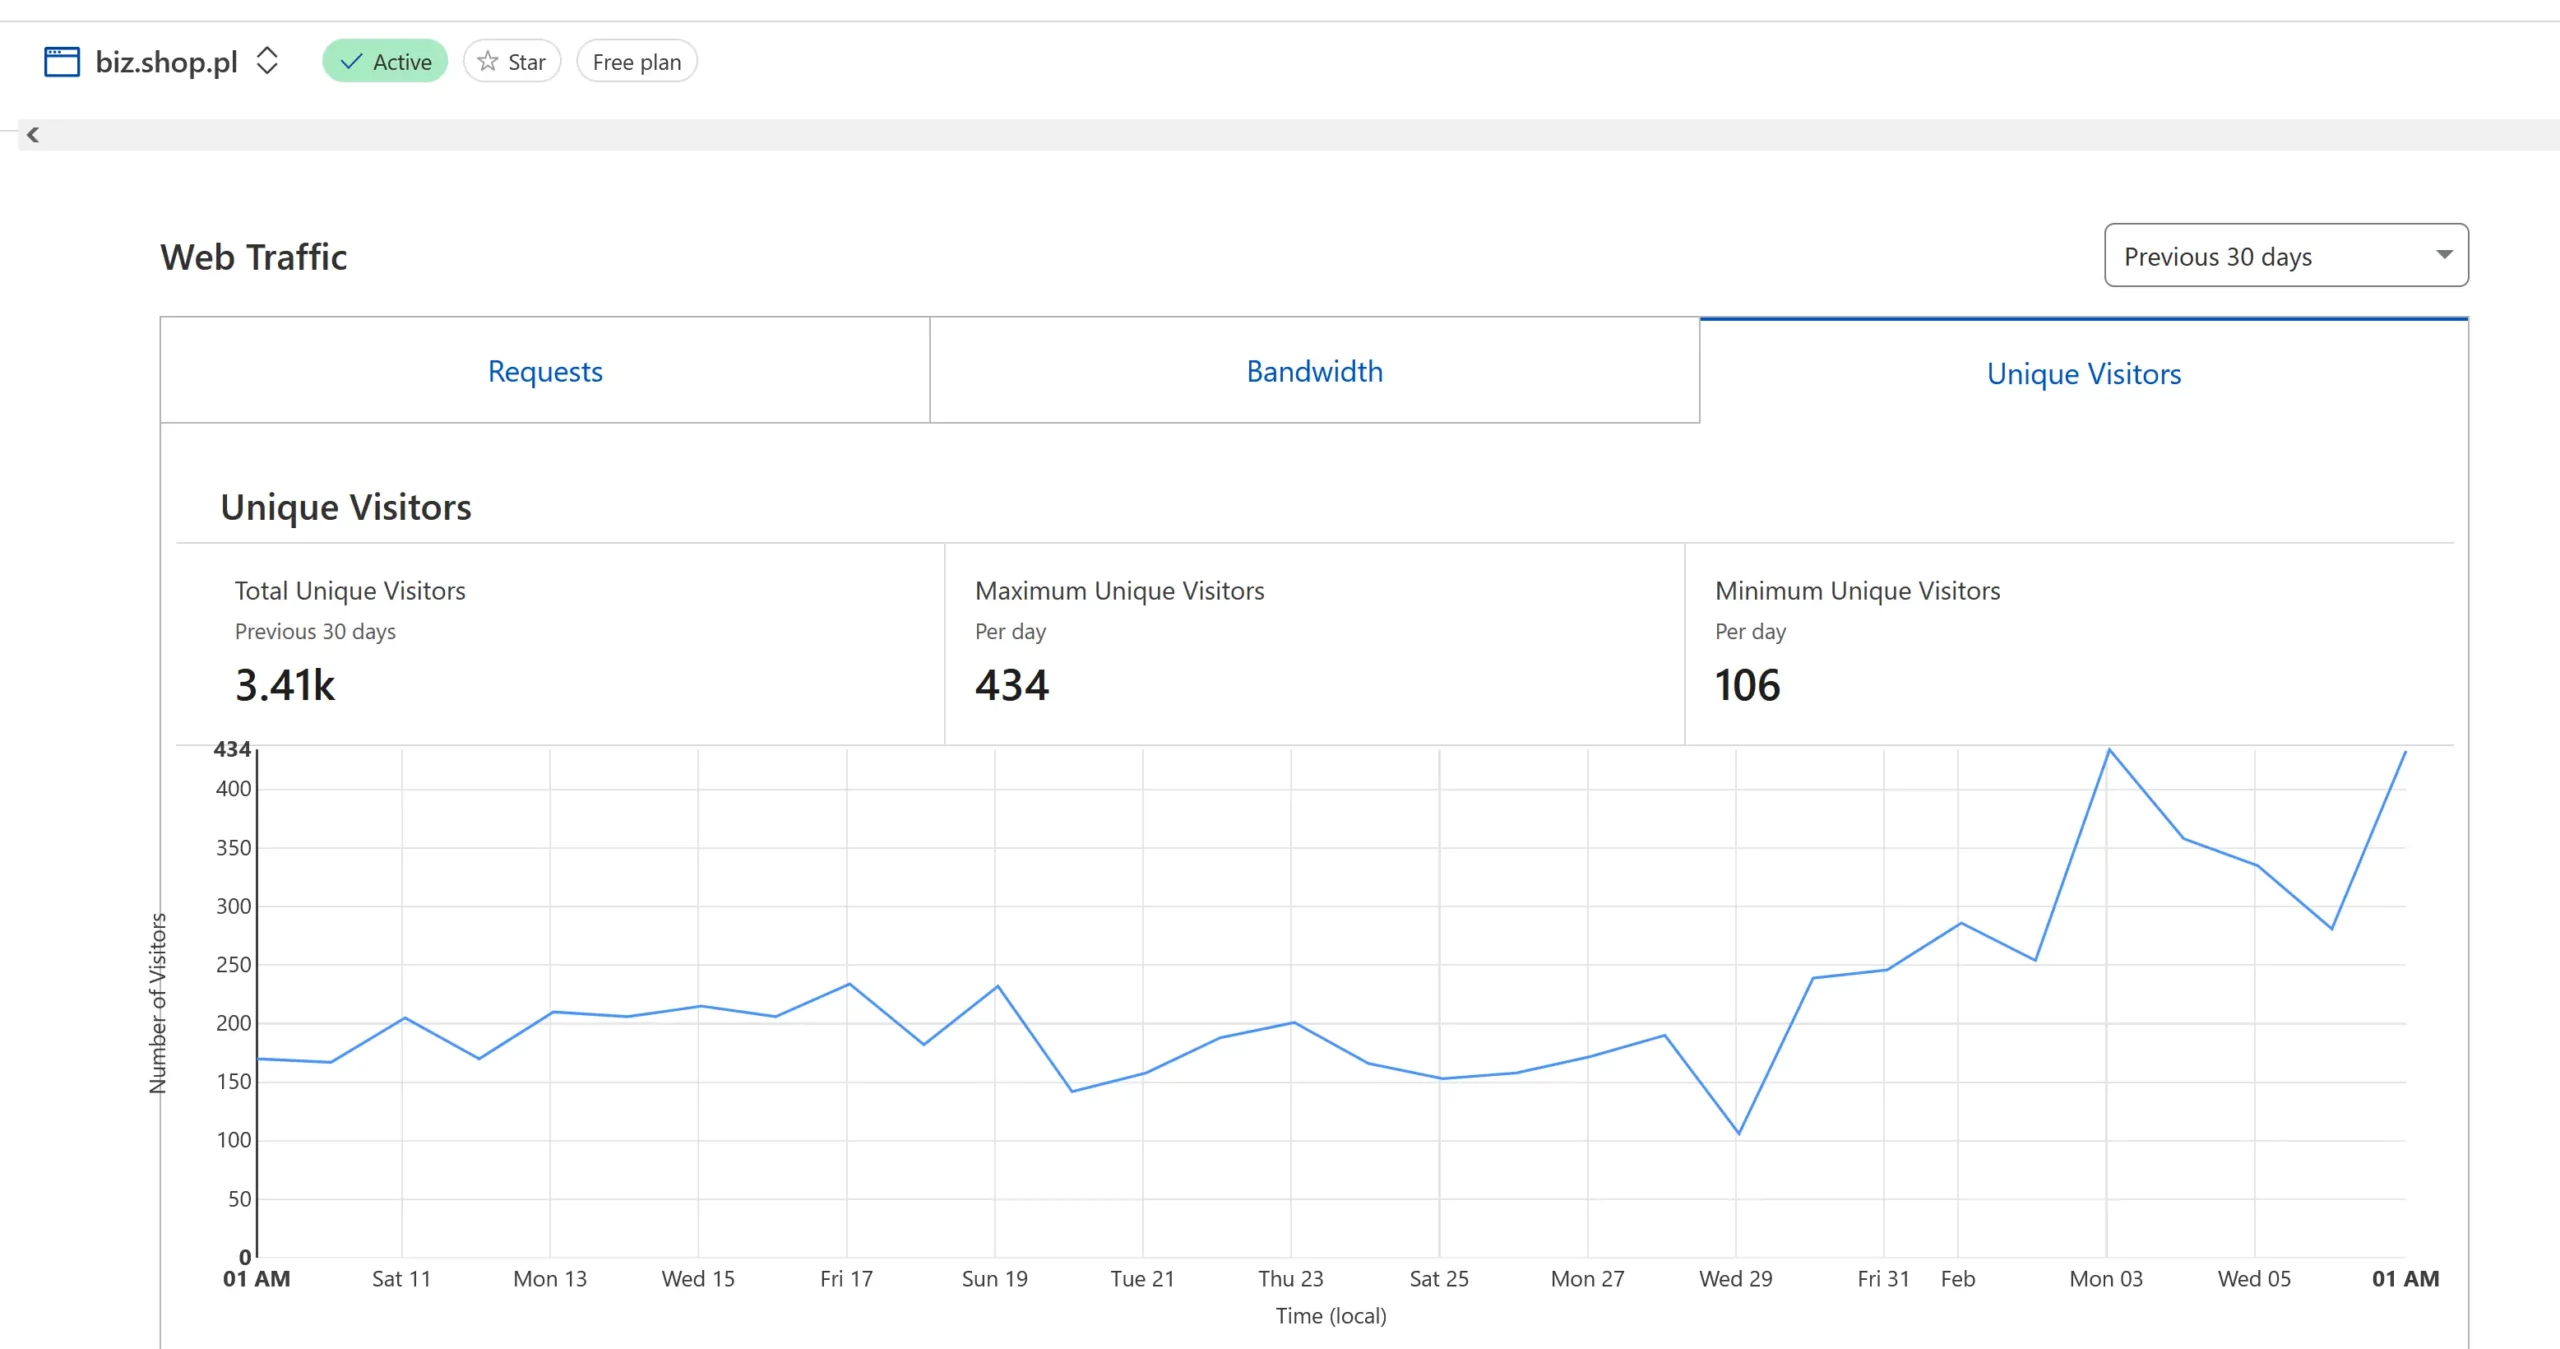
Task: Expand the biz.shop.pl domain switcher chevrons
Action: click(x=267, y=60)
